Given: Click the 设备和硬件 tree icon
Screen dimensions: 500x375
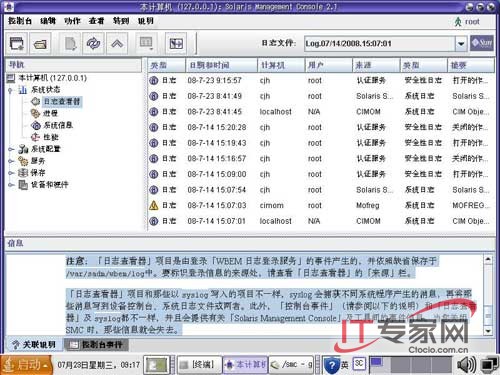Looking at the screenshot, I should coord(23,185).
